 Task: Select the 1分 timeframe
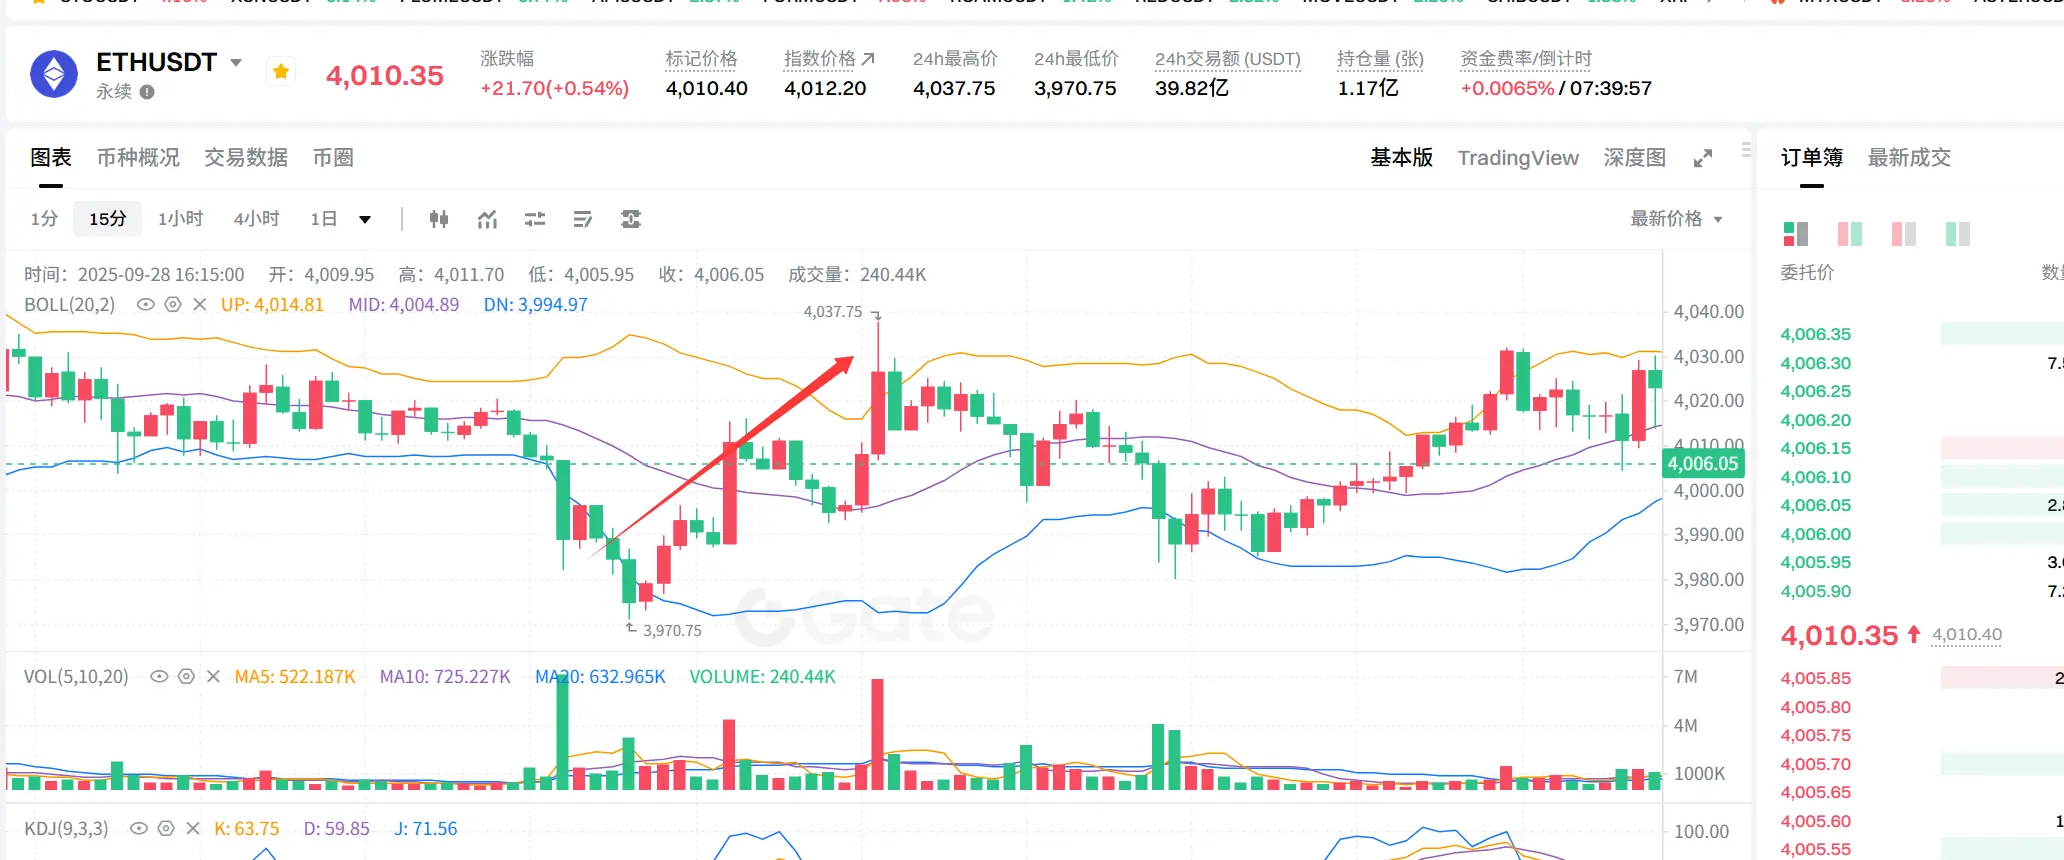coord(44,219)
